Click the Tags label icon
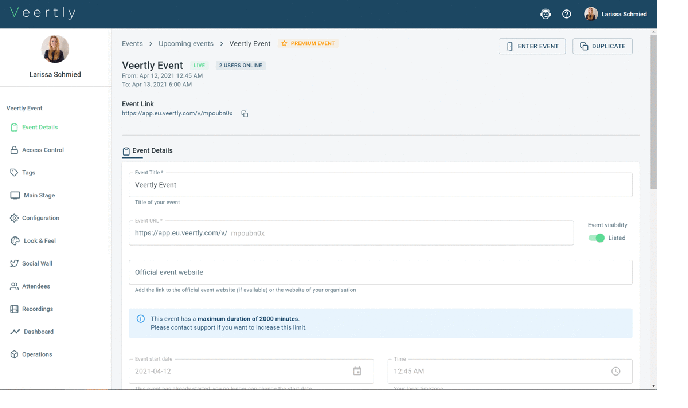 click(x=14, y=172)
